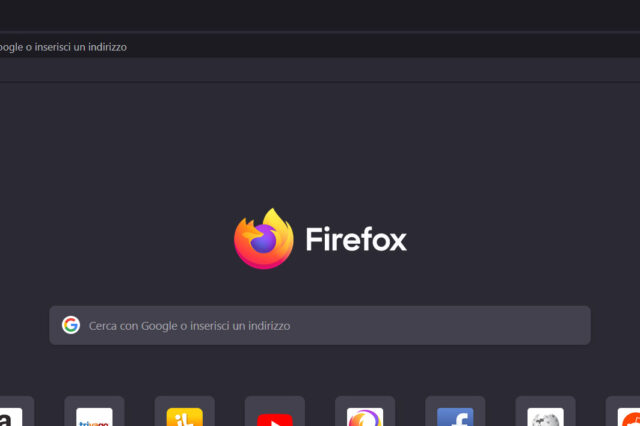Open the Wikipedia top site tile
640x426 pixels.
[545, 411]
